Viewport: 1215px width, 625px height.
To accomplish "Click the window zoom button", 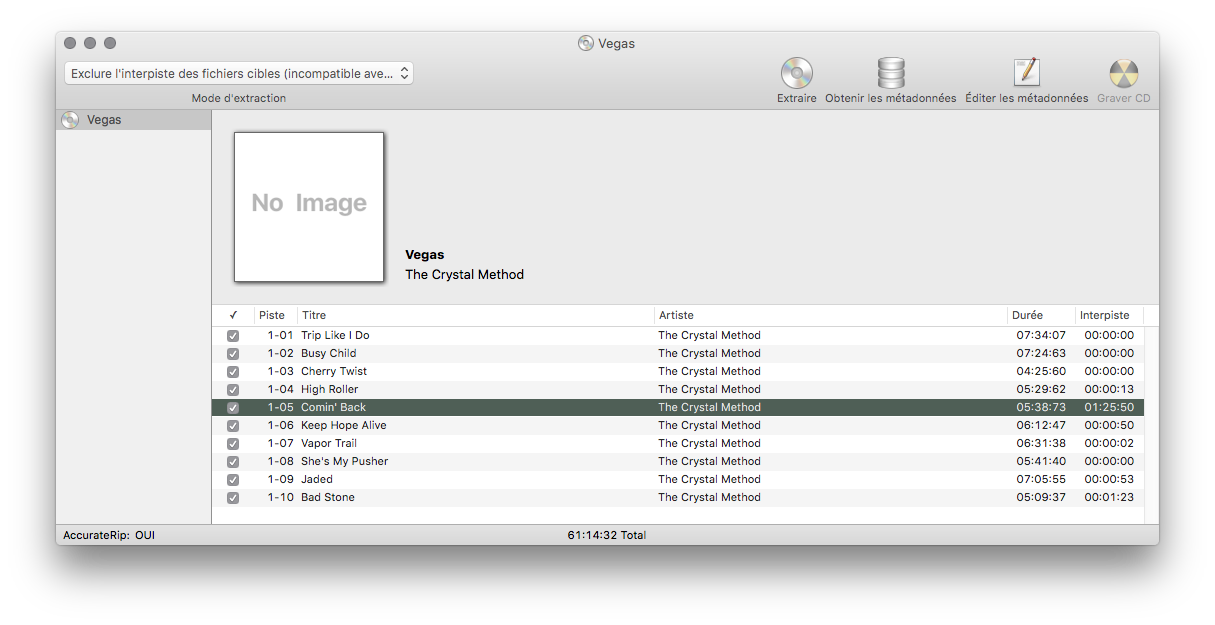I will click(110, 43).
